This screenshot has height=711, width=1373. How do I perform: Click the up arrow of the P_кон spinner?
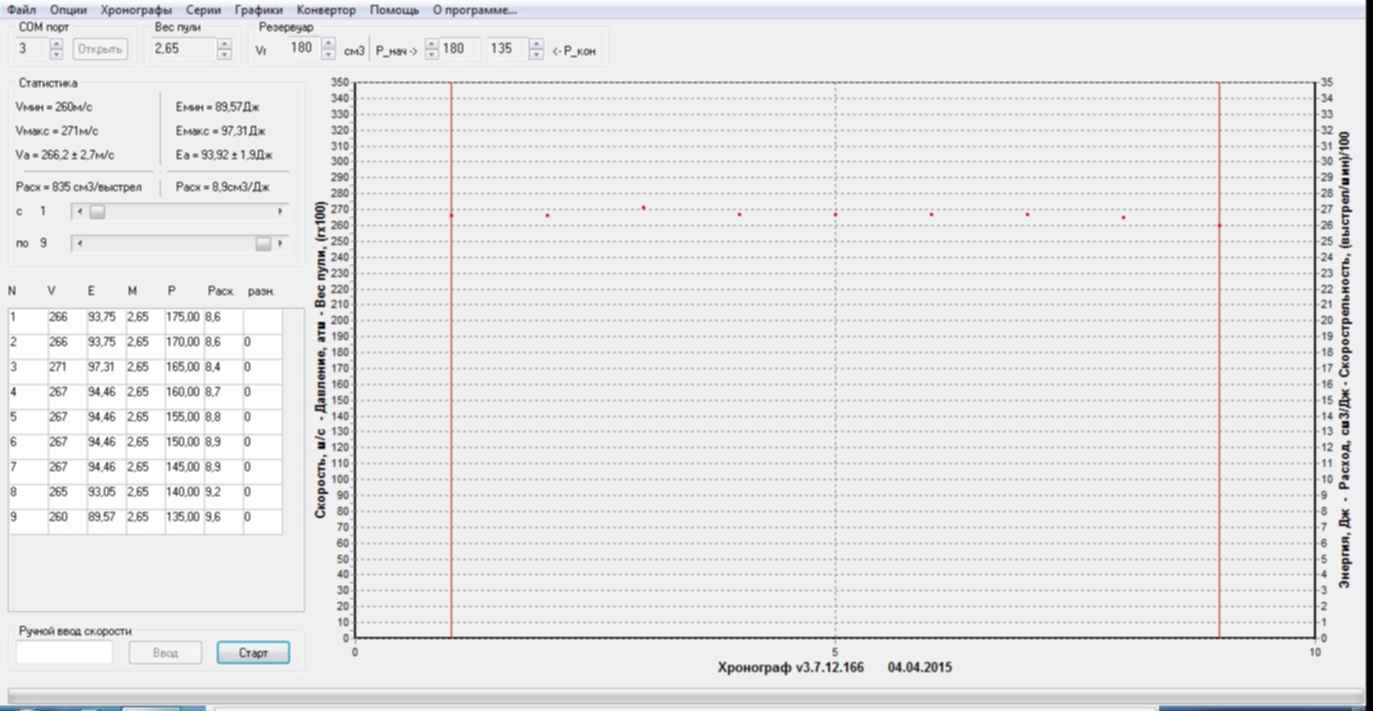(x=536, y=44)
